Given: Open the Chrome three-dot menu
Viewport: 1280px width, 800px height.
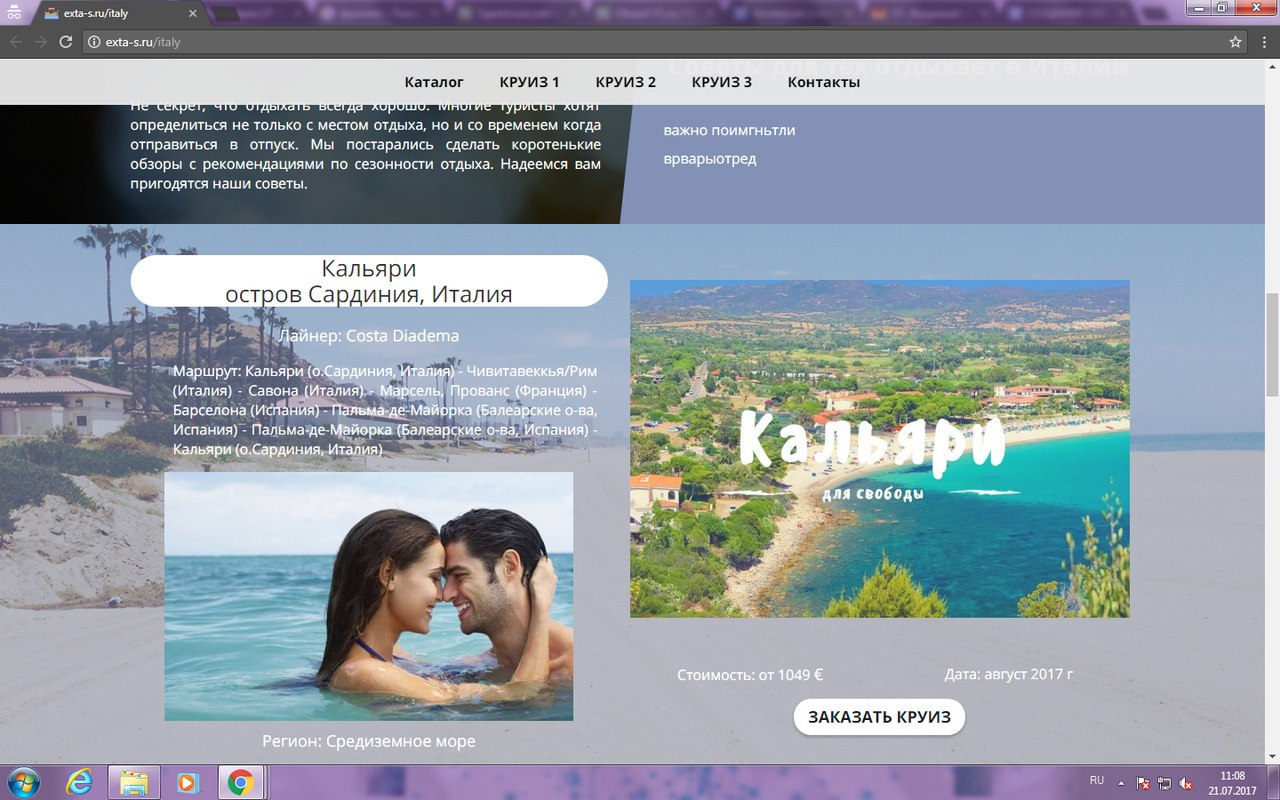Looking at the screenshot, I should (1263, 42).
